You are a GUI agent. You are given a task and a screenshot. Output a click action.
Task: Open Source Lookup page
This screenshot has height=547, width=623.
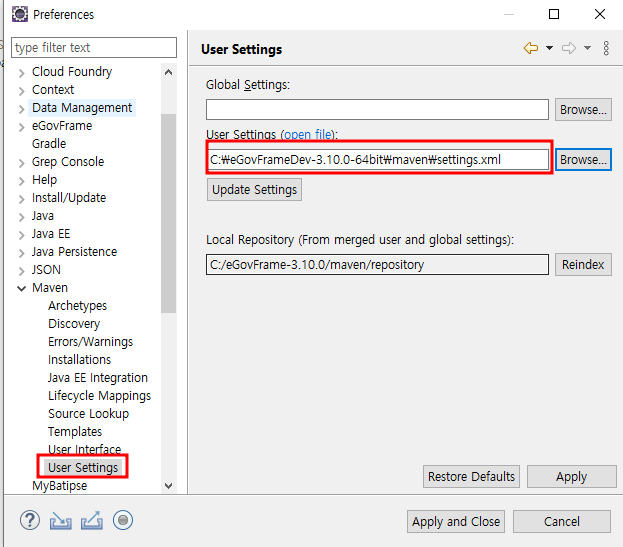click(88, 414)
